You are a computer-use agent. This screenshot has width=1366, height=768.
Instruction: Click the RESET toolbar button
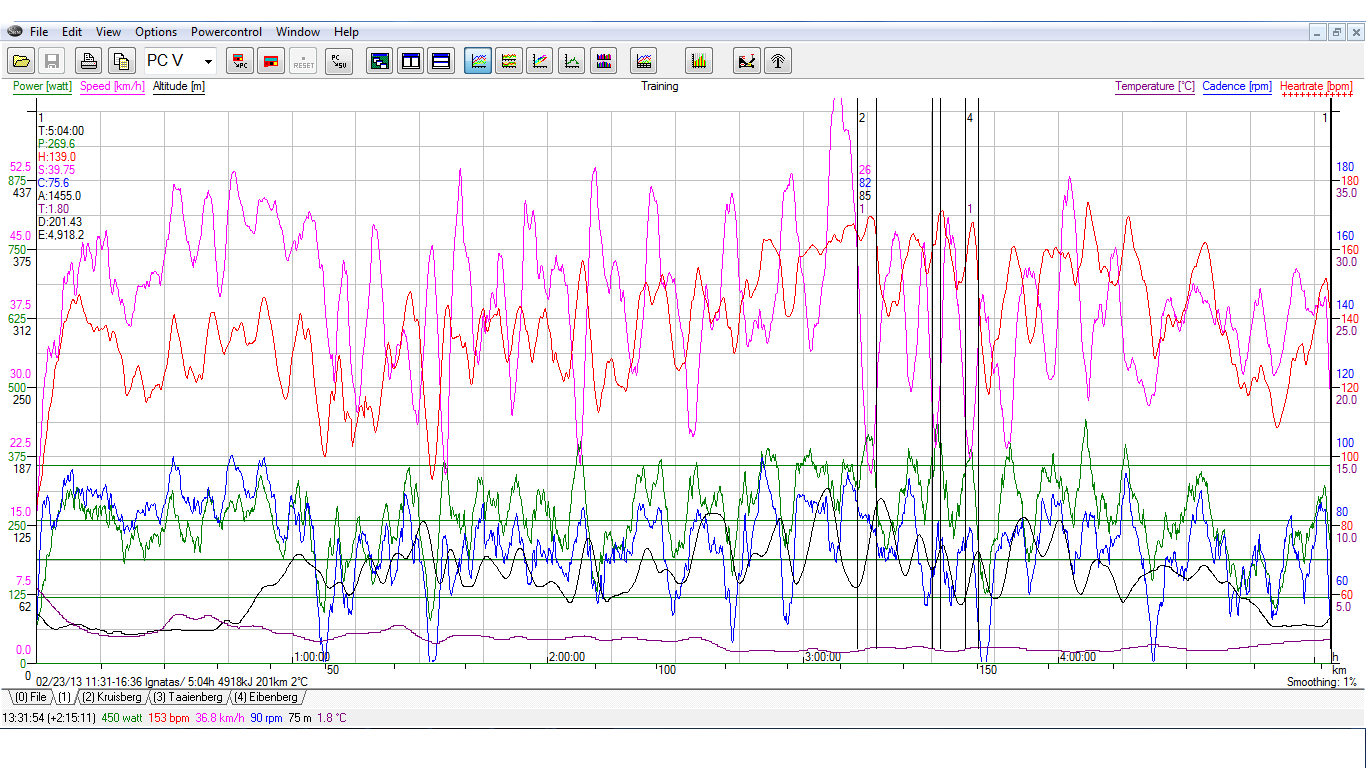point(303,61)
